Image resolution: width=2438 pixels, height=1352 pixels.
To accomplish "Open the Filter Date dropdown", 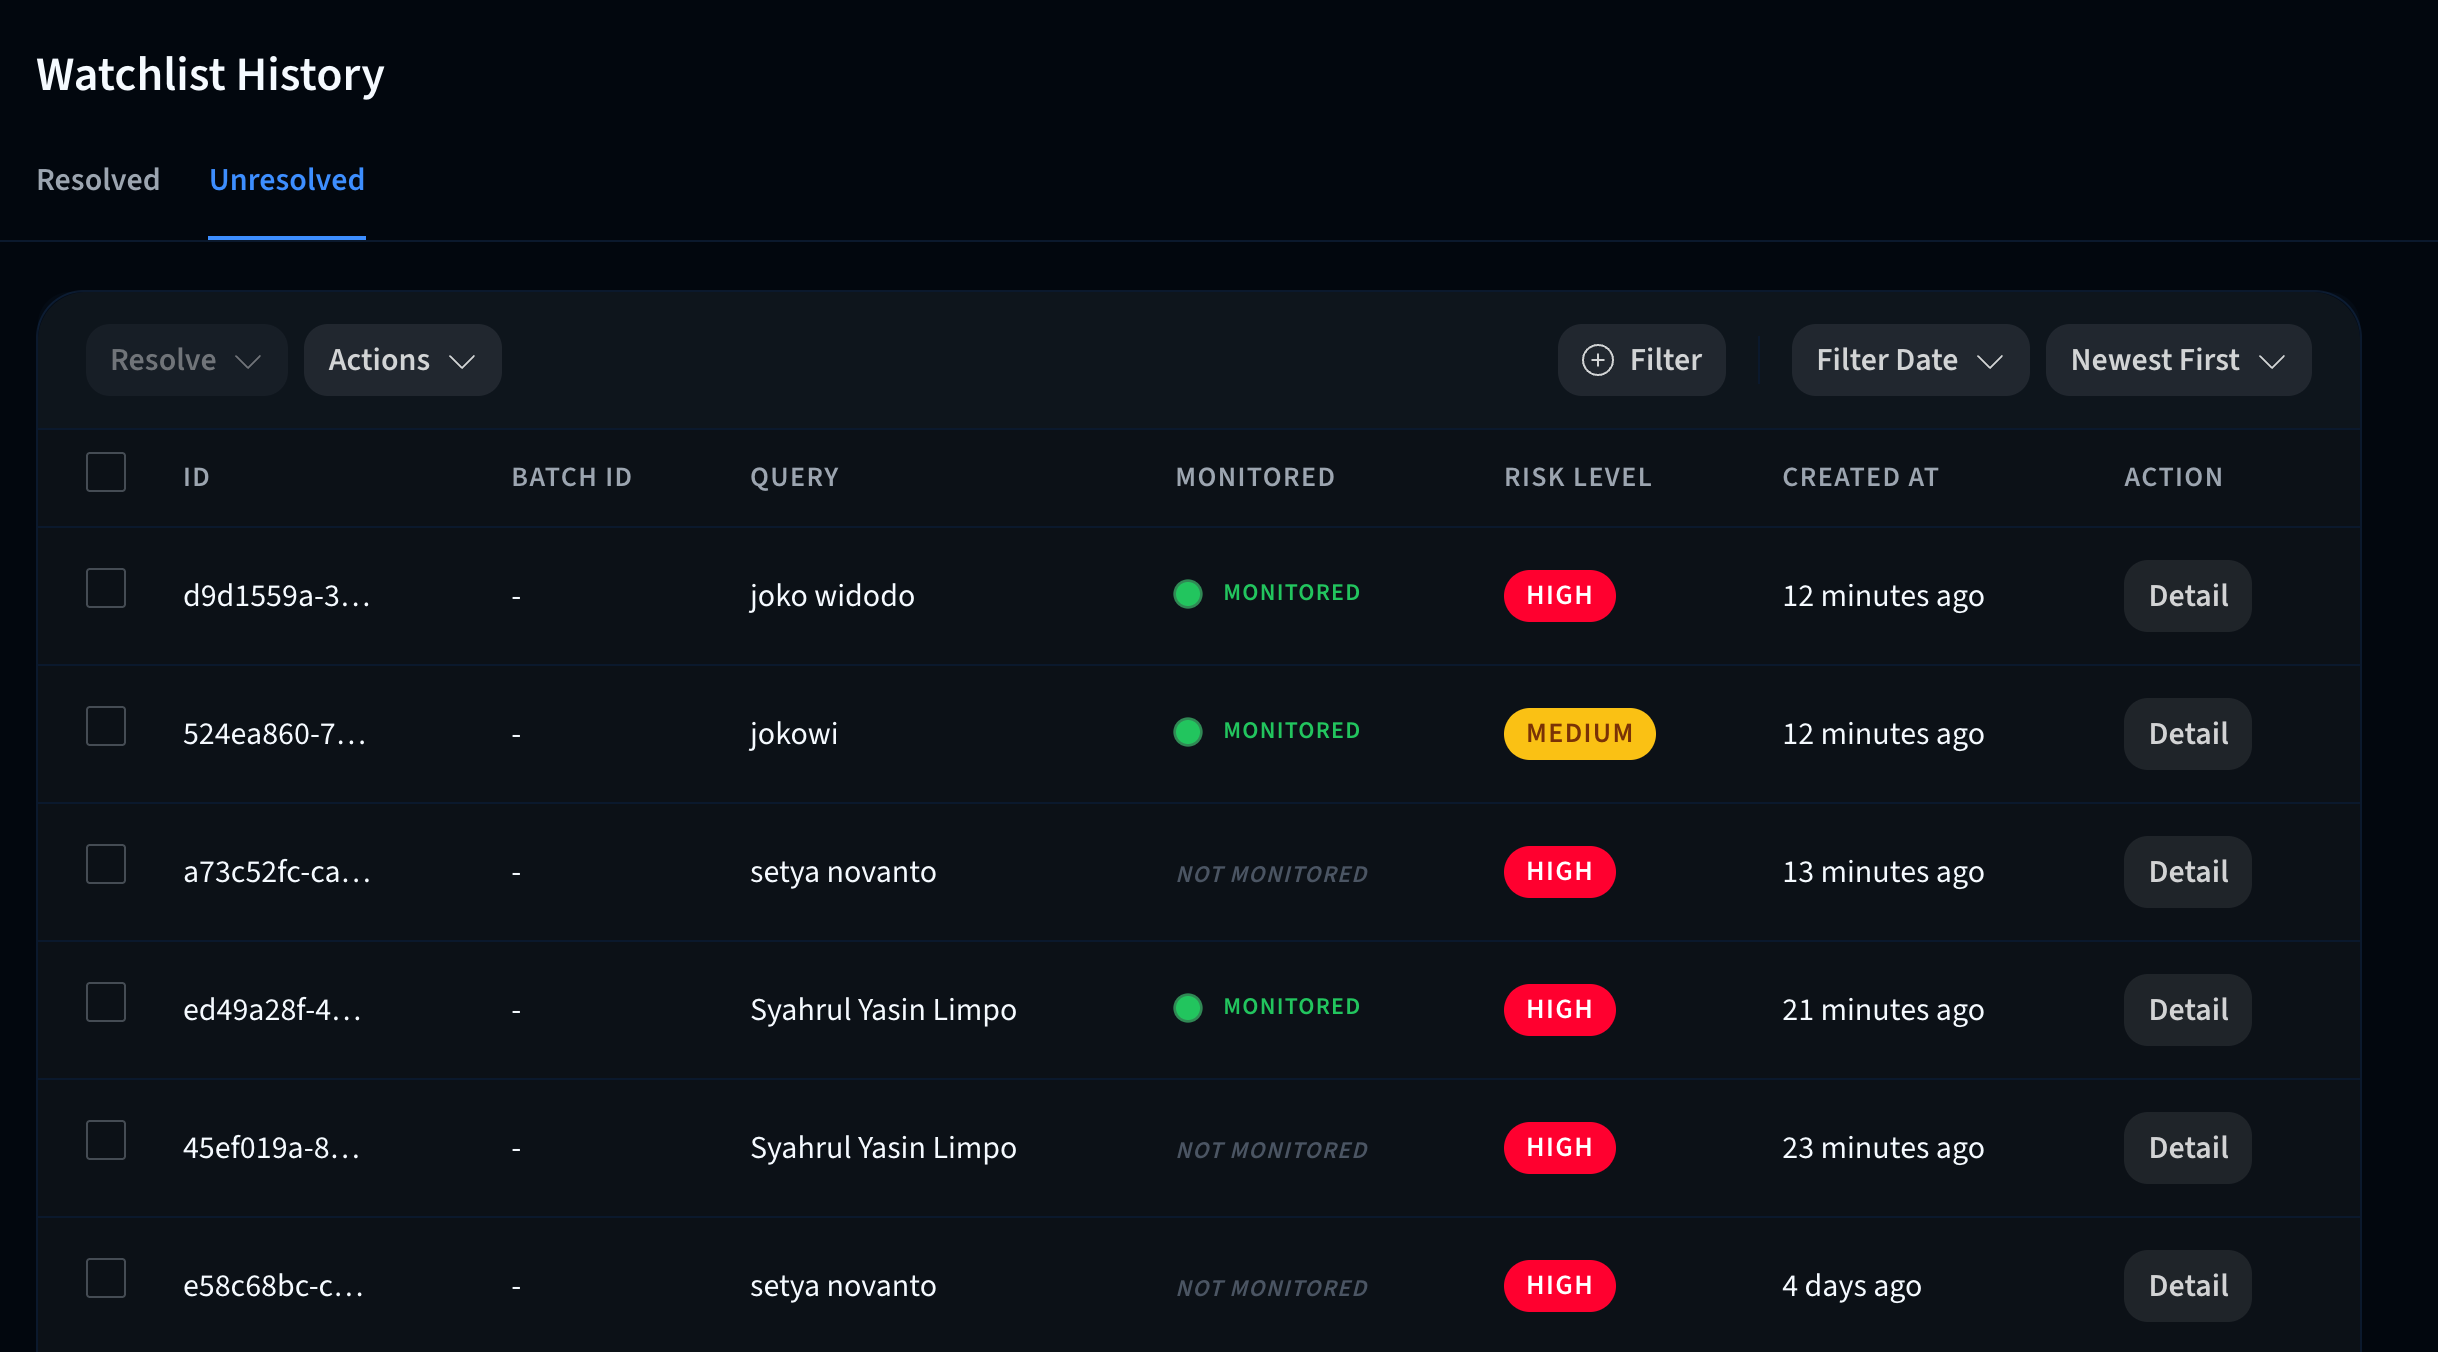I will (1910, 360).
